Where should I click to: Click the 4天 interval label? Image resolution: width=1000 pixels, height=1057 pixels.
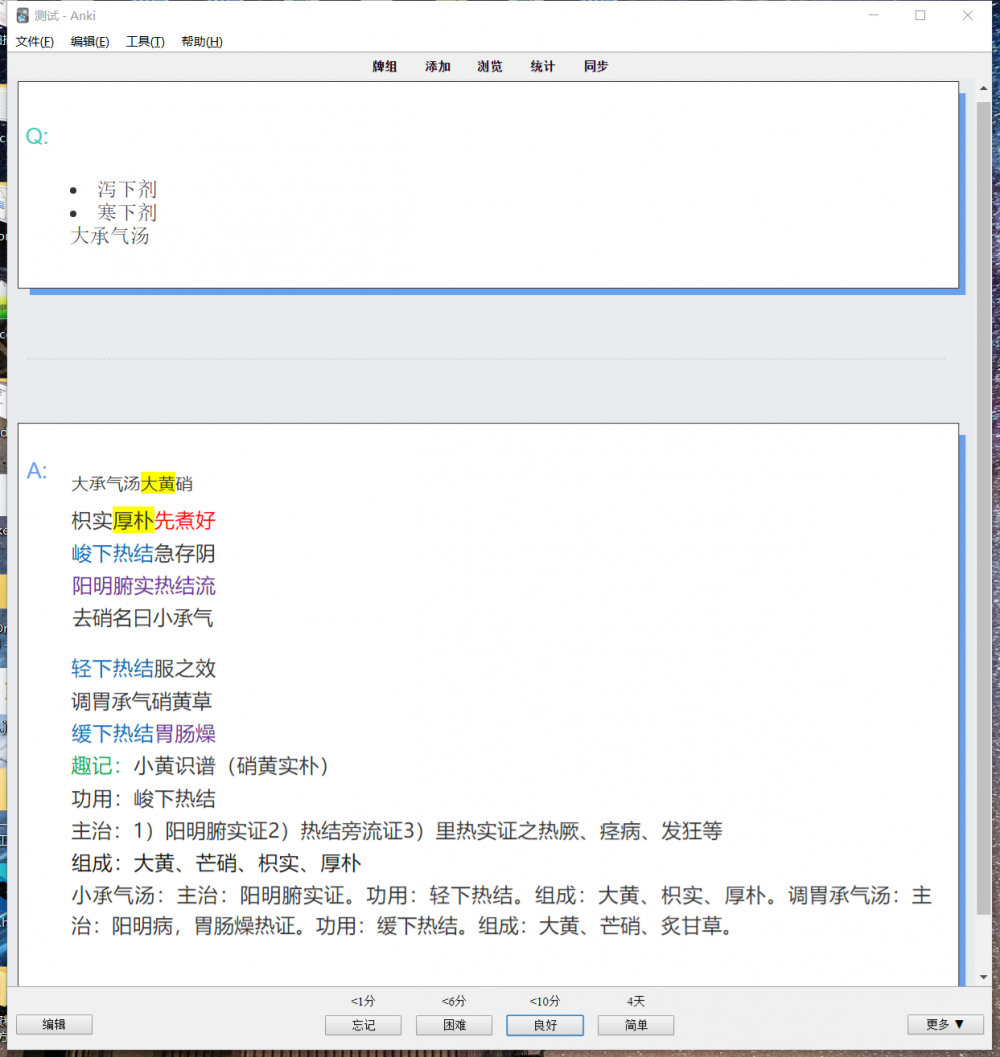636,1001
